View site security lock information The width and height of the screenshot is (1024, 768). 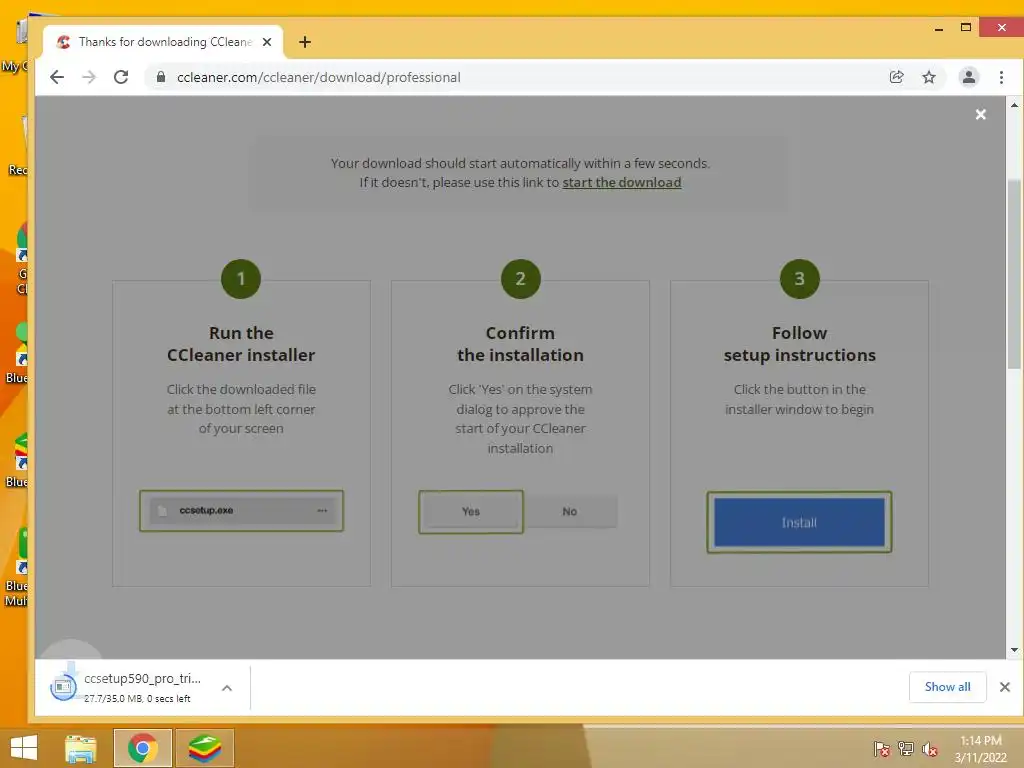(161, 77)
